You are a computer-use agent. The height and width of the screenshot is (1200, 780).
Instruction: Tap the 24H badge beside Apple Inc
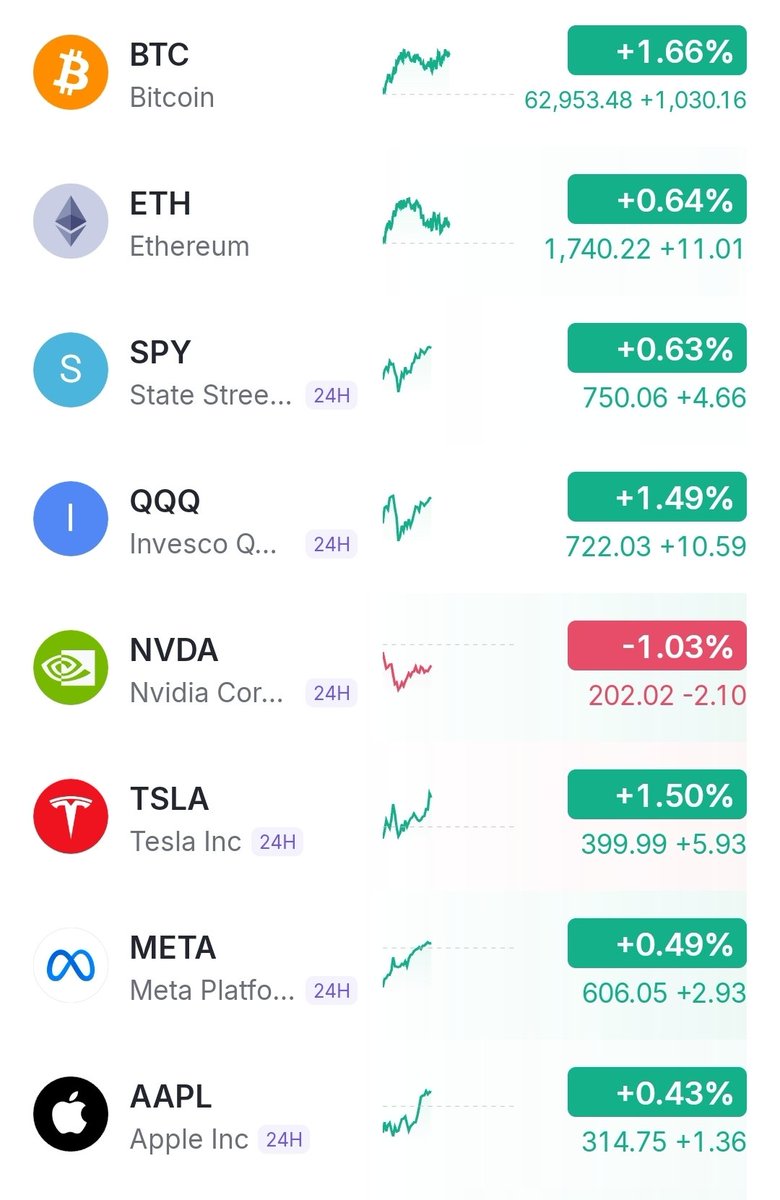point(284,1140)
